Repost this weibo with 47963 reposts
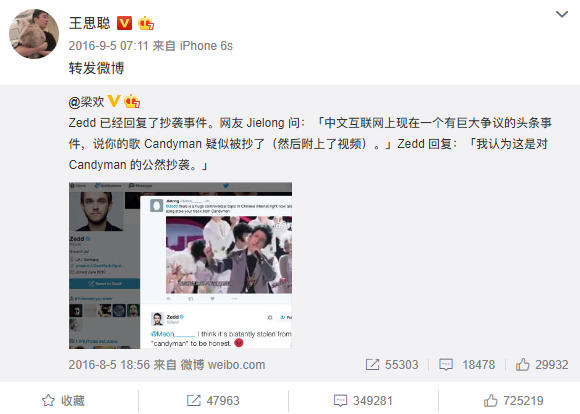This screenshot has width=580, height=414. [x=213, y=401]
